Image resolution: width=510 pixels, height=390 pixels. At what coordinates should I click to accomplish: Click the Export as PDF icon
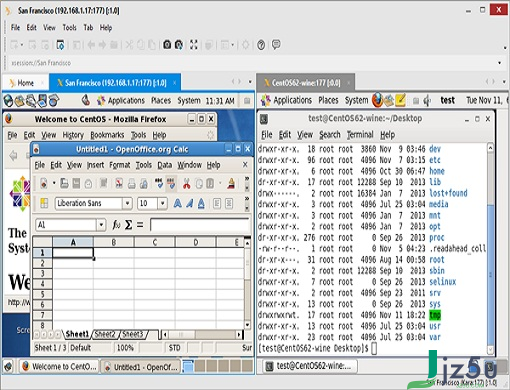tap(119, 183)
